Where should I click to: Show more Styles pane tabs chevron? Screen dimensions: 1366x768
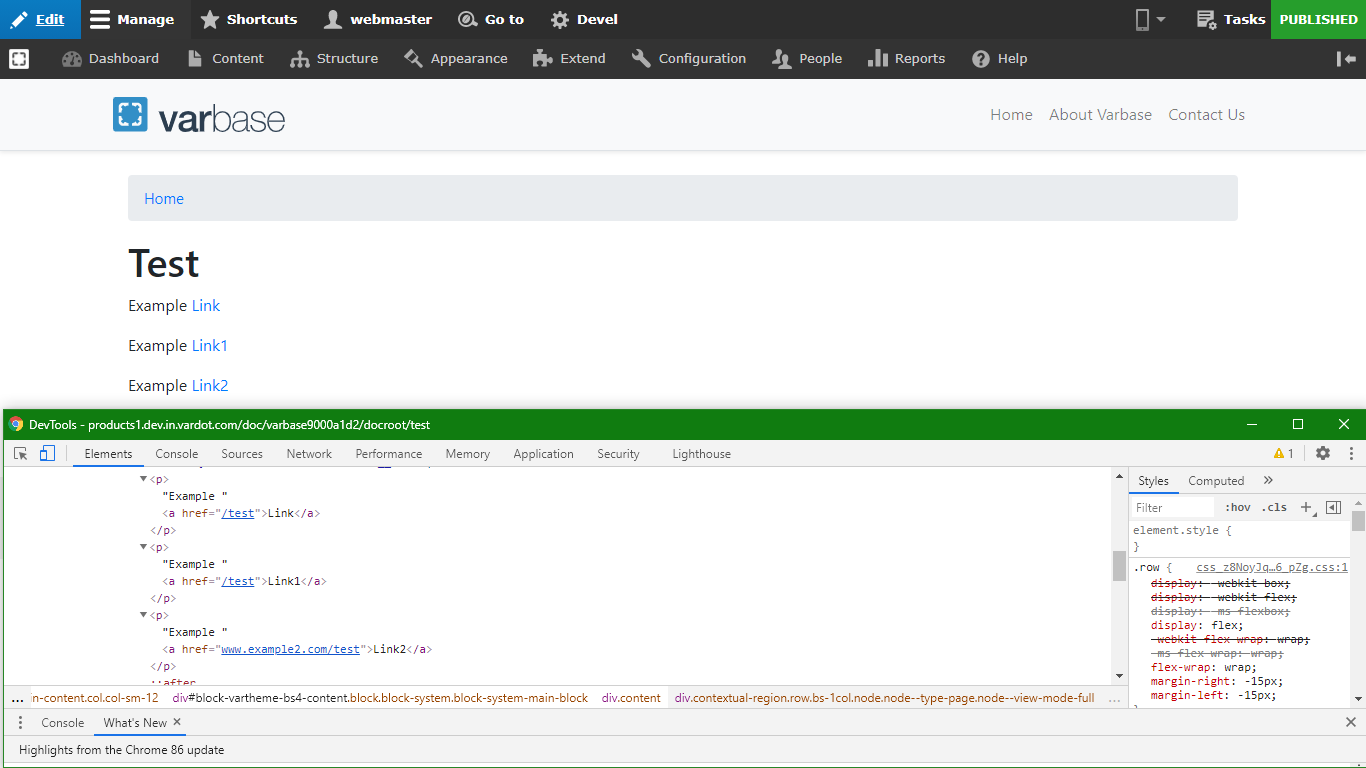(x=1269, y=481)
